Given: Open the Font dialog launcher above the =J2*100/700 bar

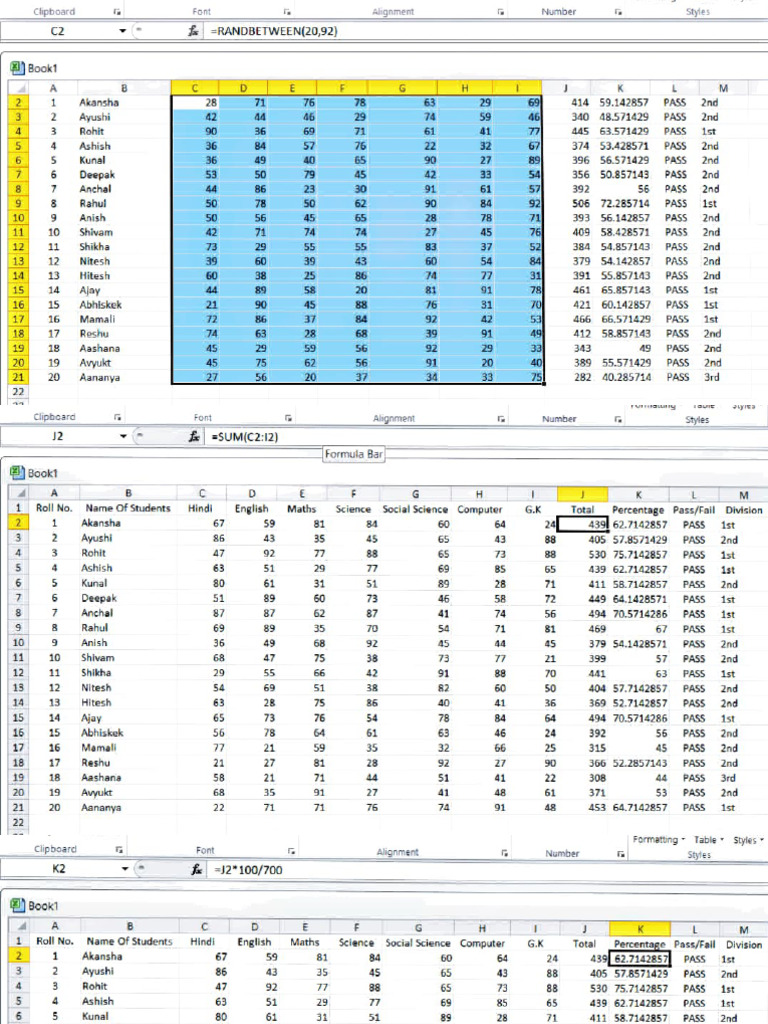Looking at the screenshot, I should [291, 851].
